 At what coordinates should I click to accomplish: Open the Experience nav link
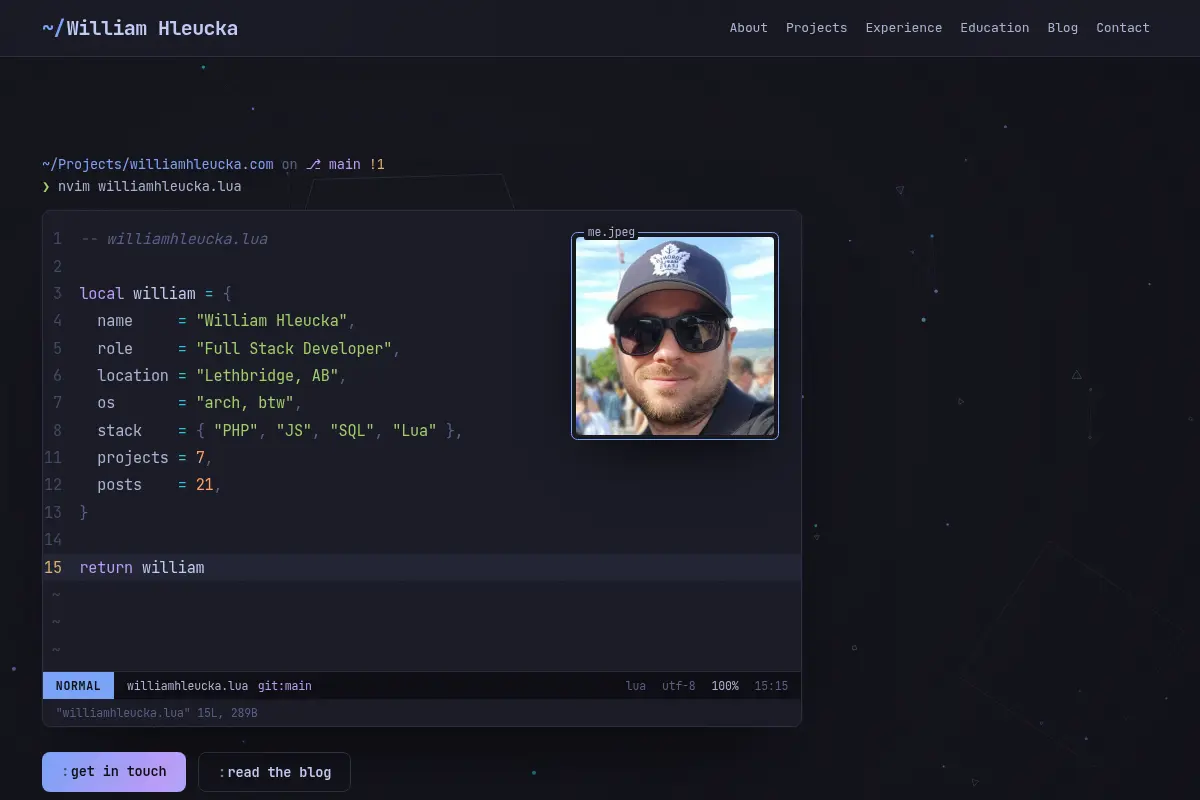(x=904, y=28)
